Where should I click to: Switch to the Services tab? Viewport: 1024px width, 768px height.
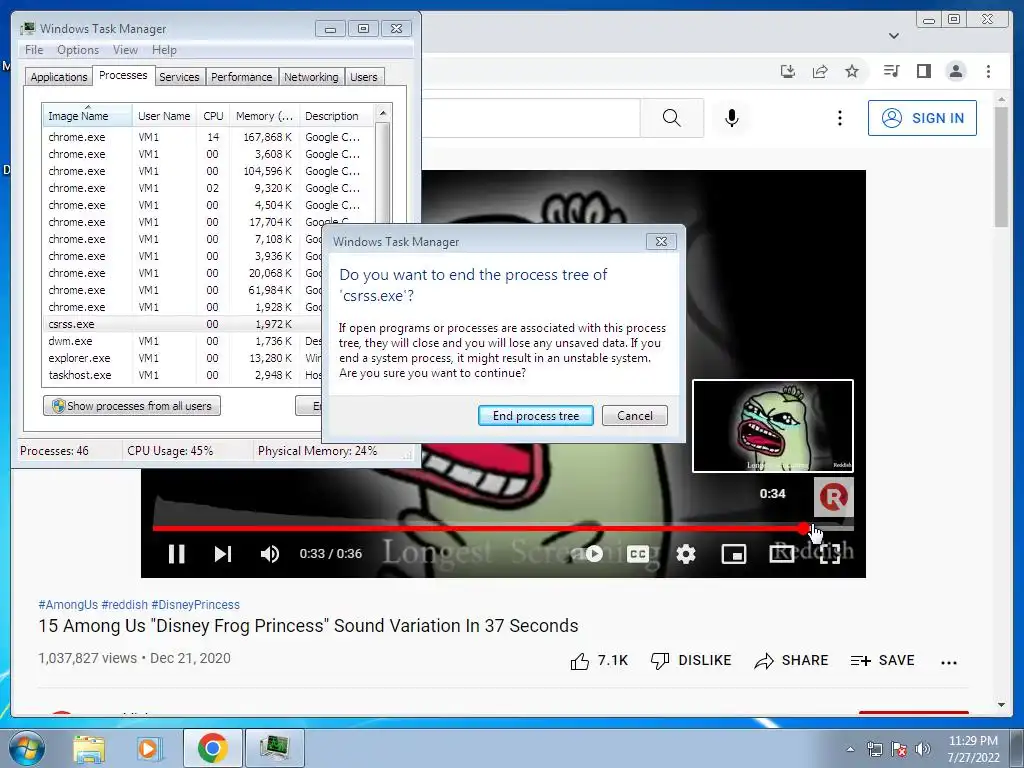[x=179, y=77]
